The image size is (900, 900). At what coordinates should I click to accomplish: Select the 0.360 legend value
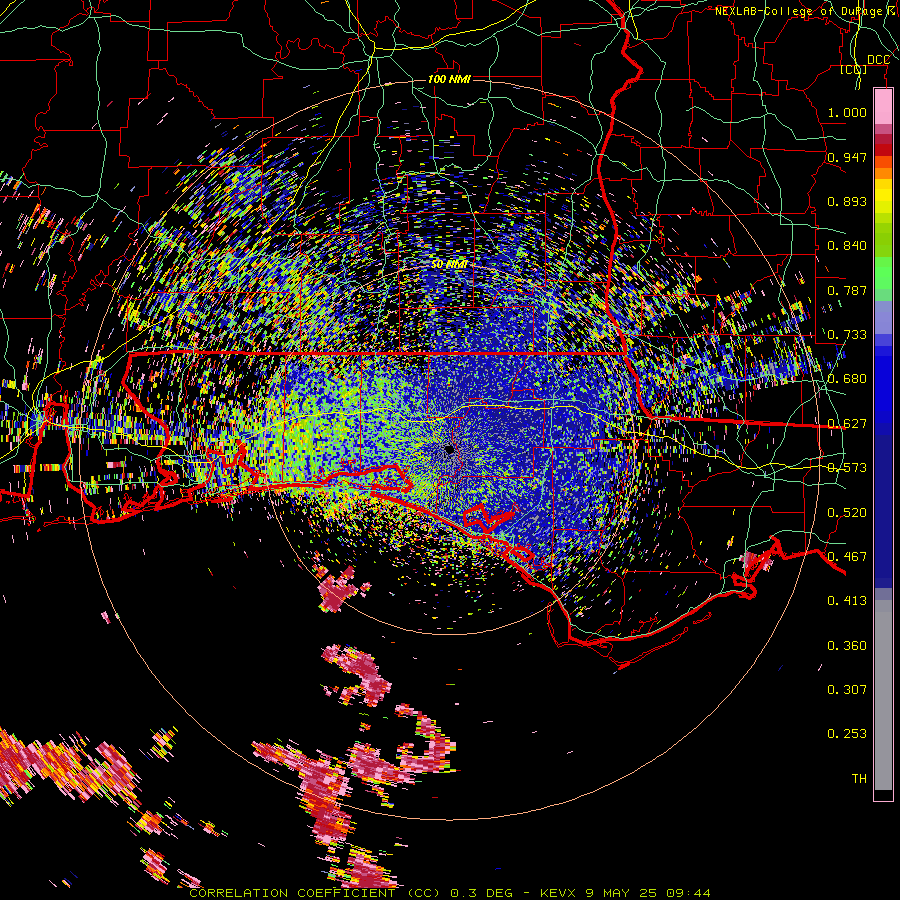click(847, 645)
